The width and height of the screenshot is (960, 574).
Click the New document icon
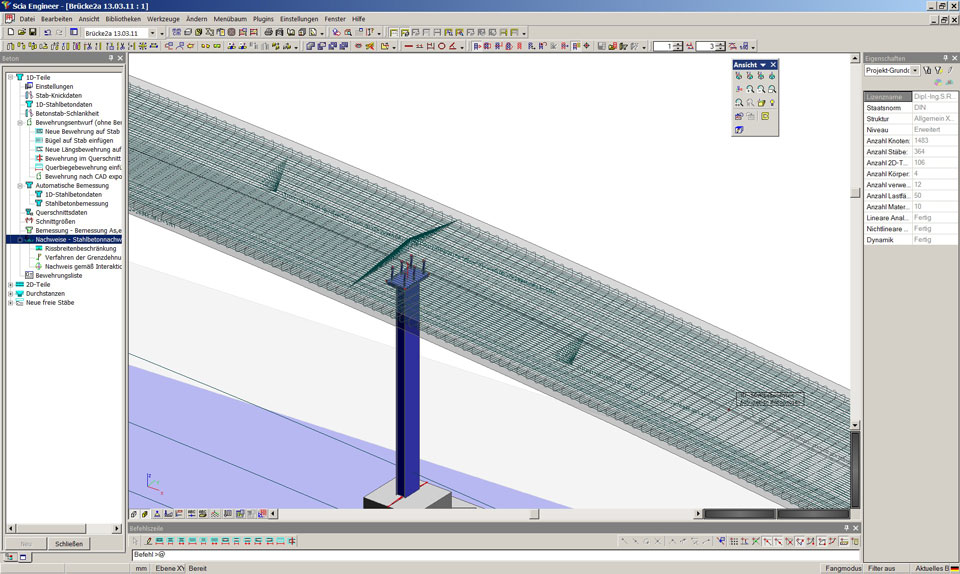click(x=9, y=32)
